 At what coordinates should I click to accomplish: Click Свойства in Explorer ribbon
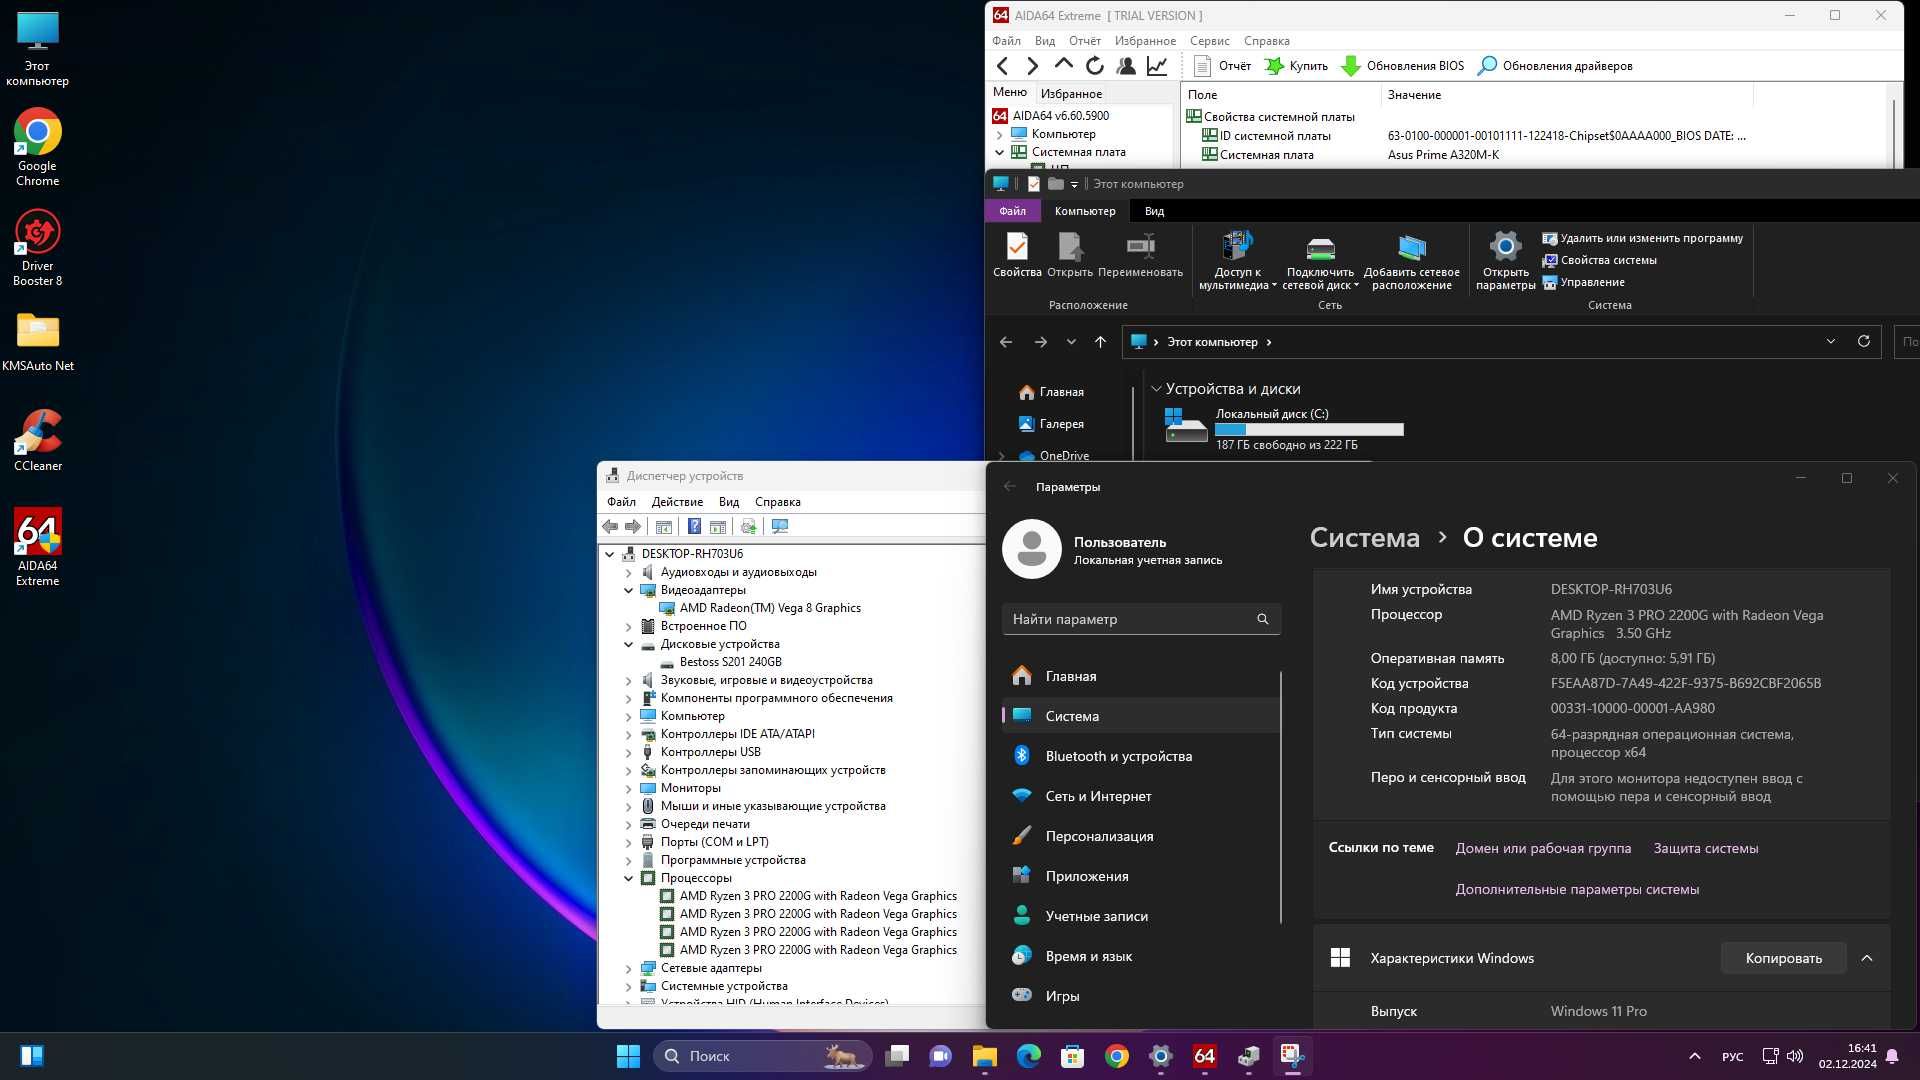pyautogui.click(x=1017, y=254)
